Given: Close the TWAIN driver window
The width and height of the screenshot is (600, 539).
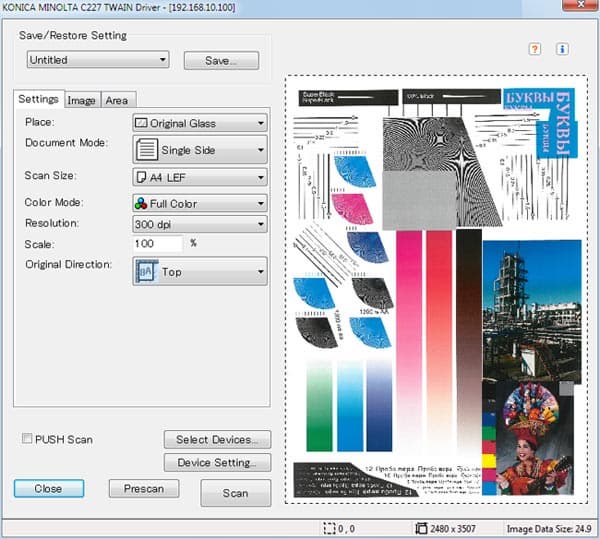Looking at the screenshot, I should click(580, 5).
